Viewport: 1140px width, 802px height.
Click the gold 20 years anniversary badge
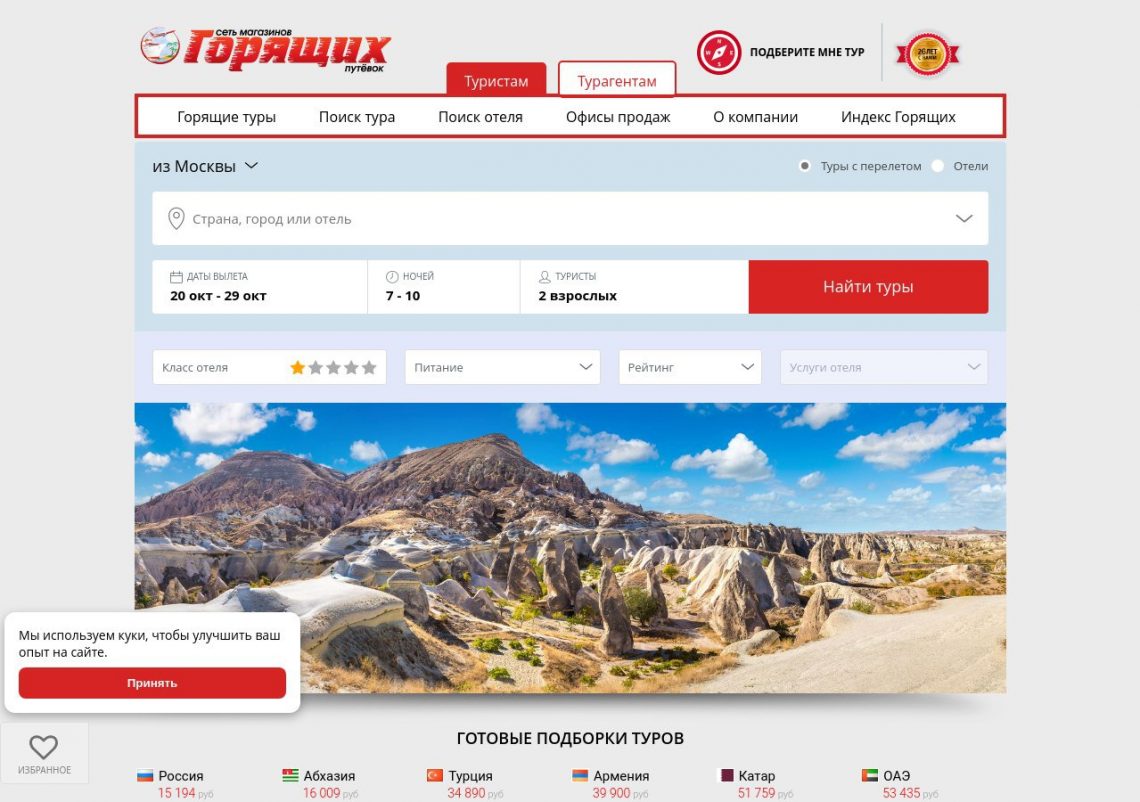point(927,54)
